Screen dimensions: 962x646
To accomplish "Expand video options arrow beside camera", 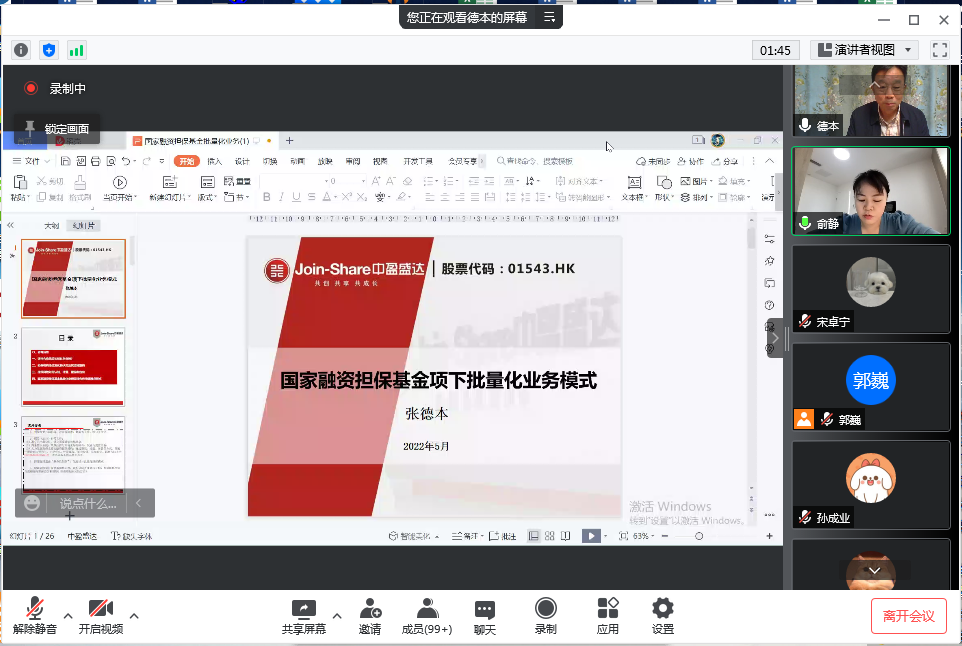I will point(134,616).
